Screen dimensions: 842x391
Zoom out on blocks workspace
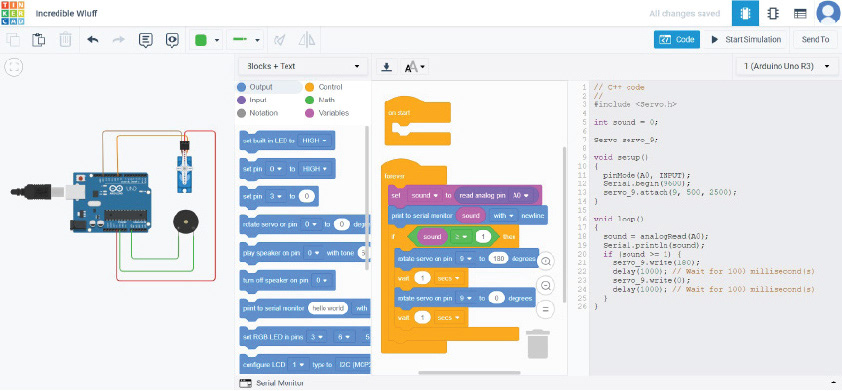(x=546, y=286)
